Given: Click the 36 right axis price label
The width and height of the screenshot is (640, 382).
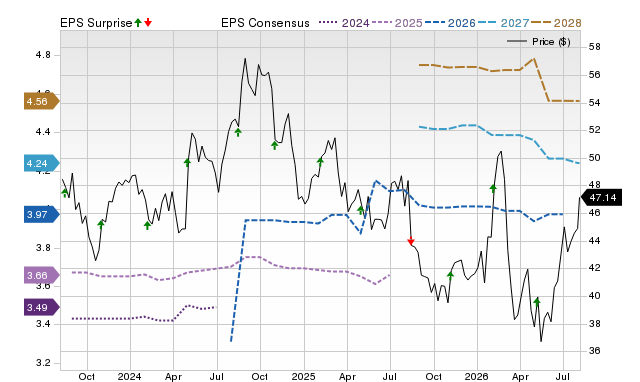Looking at the screenshot, I should 595,351.
